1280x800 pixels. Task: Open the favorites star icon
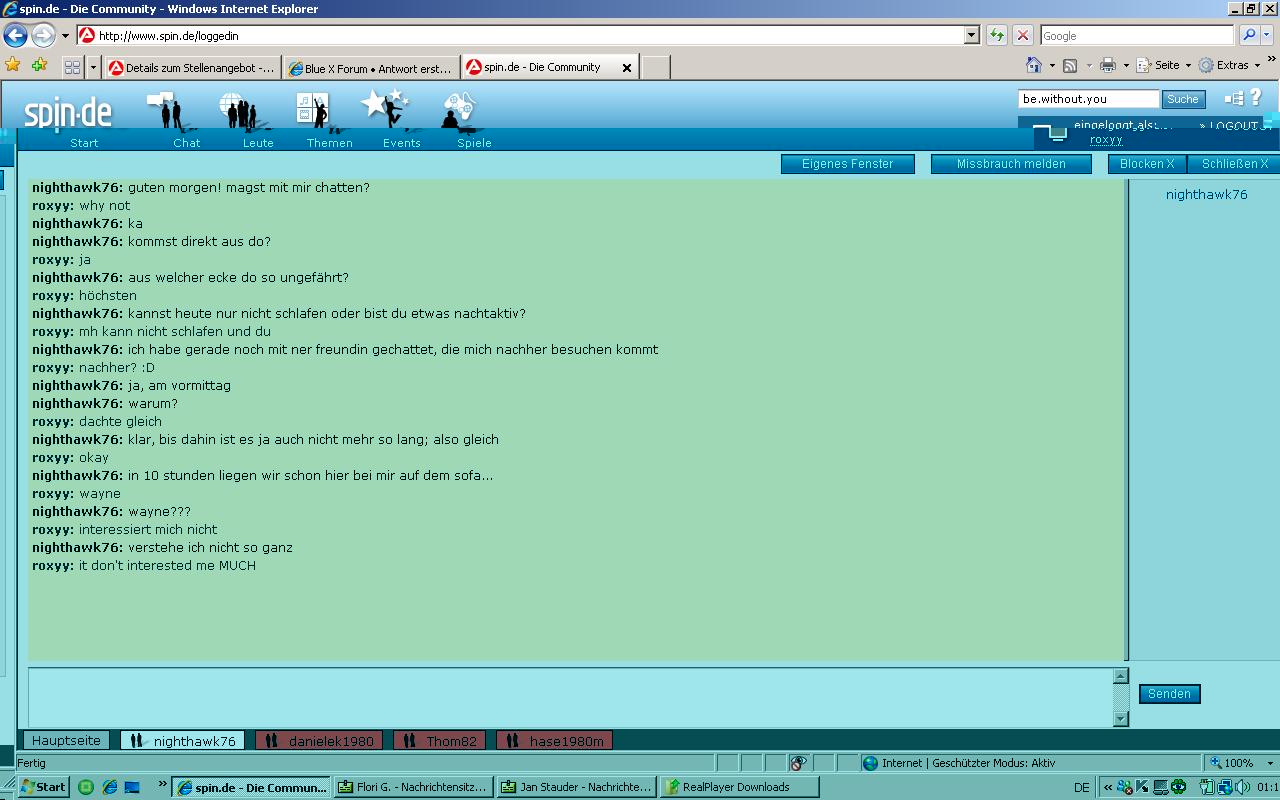[13, 66]
